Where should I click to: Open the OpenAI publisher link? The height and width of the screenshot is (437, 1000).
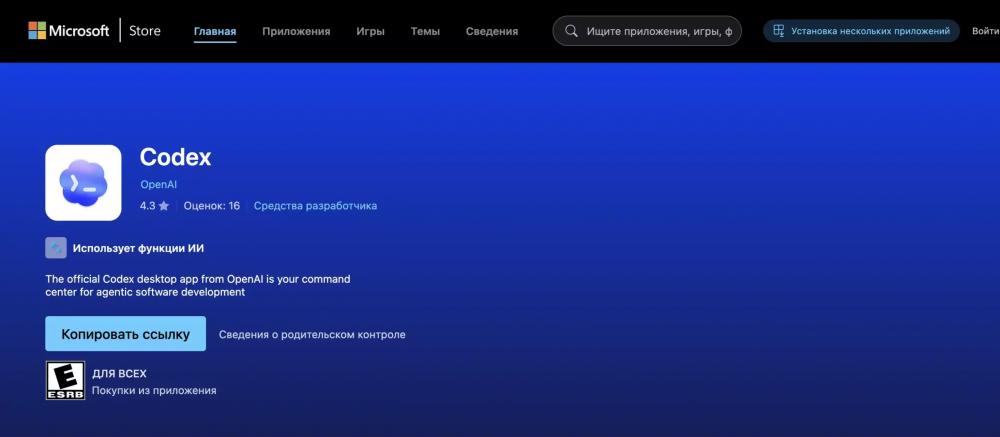tap(158, 185)
